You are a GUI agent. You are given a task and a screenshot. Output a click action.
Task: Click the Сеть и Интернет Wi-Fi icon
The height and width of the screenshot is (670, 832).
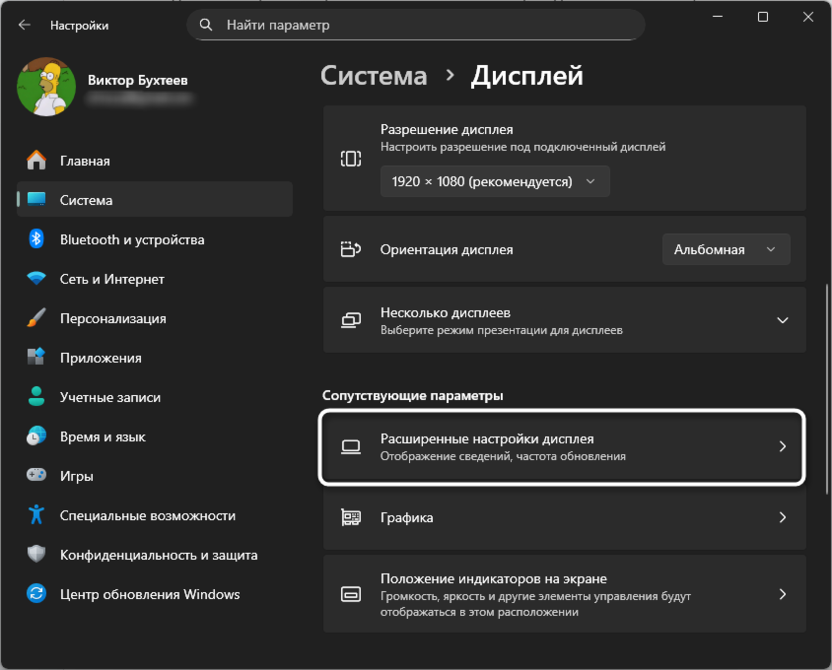coord(37,279)
